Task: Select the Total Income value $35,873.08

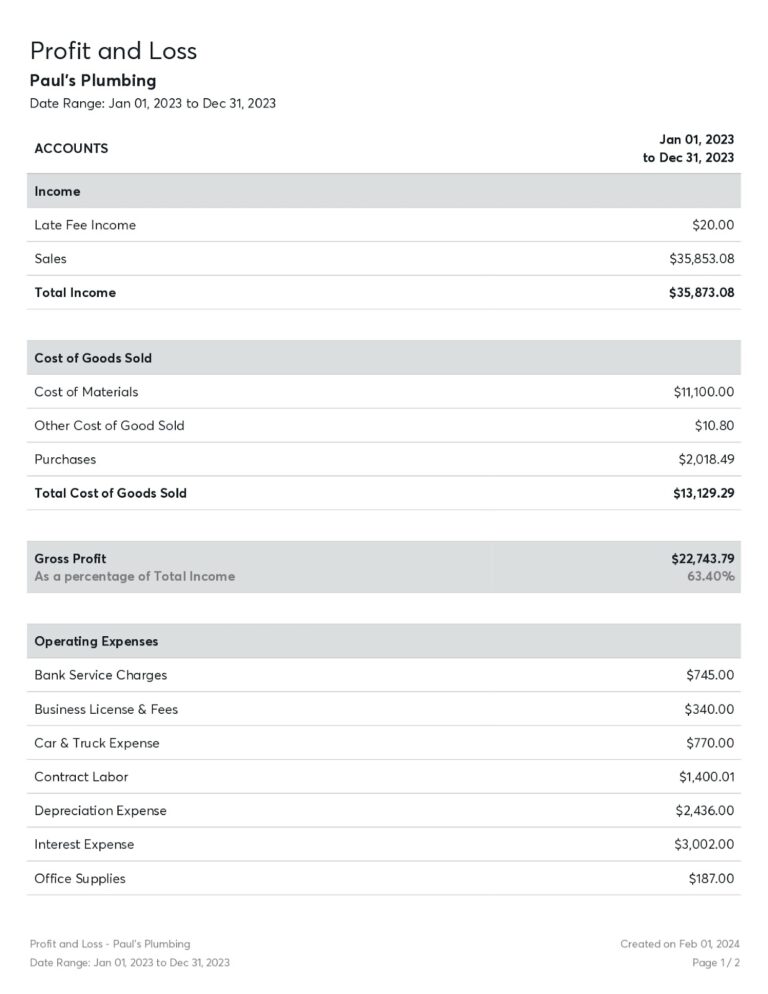Action: (701, 293)
